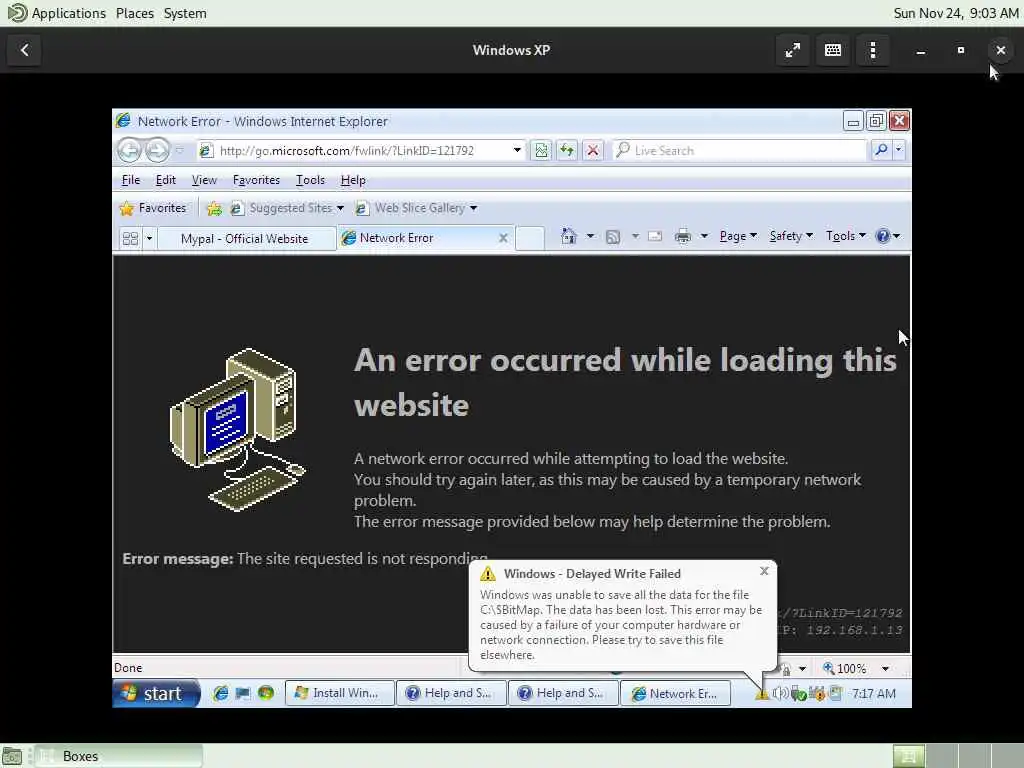Screen dimensions: 1024x768
Task: Launch Internet Explorer from Quick Launch
Action: coord(221,694)
